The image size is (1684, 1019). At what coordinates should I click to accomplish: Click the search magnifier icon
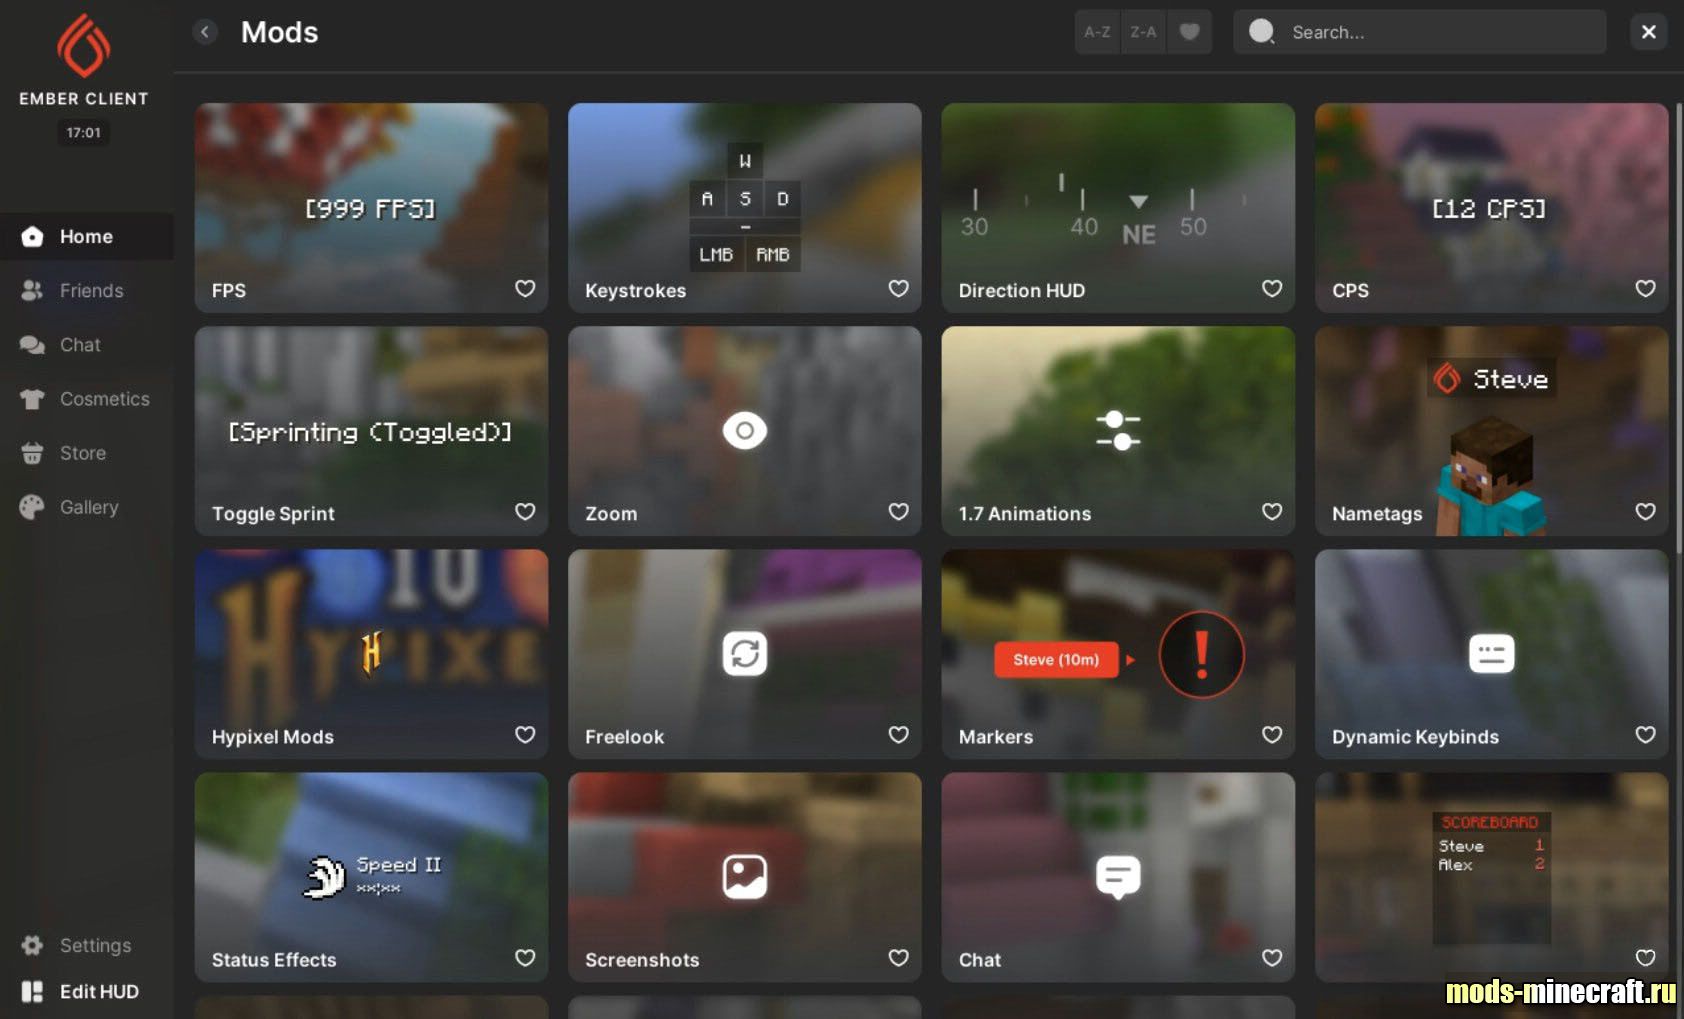[x=1262, y=32]
